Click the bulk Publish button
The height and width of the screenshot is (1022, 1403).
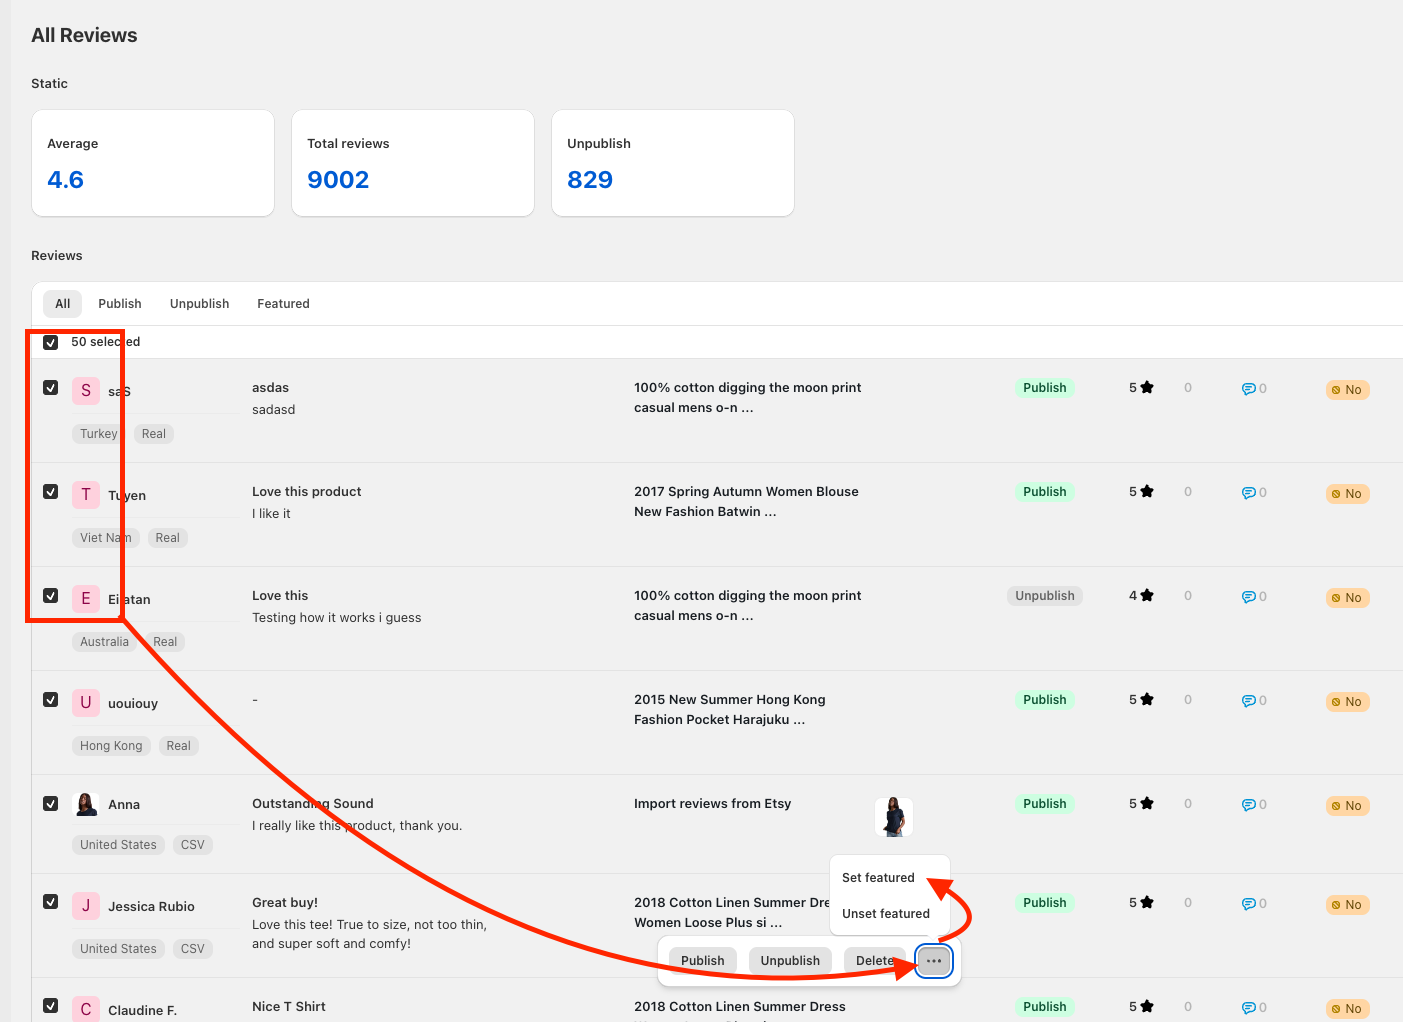click(703, 961)
